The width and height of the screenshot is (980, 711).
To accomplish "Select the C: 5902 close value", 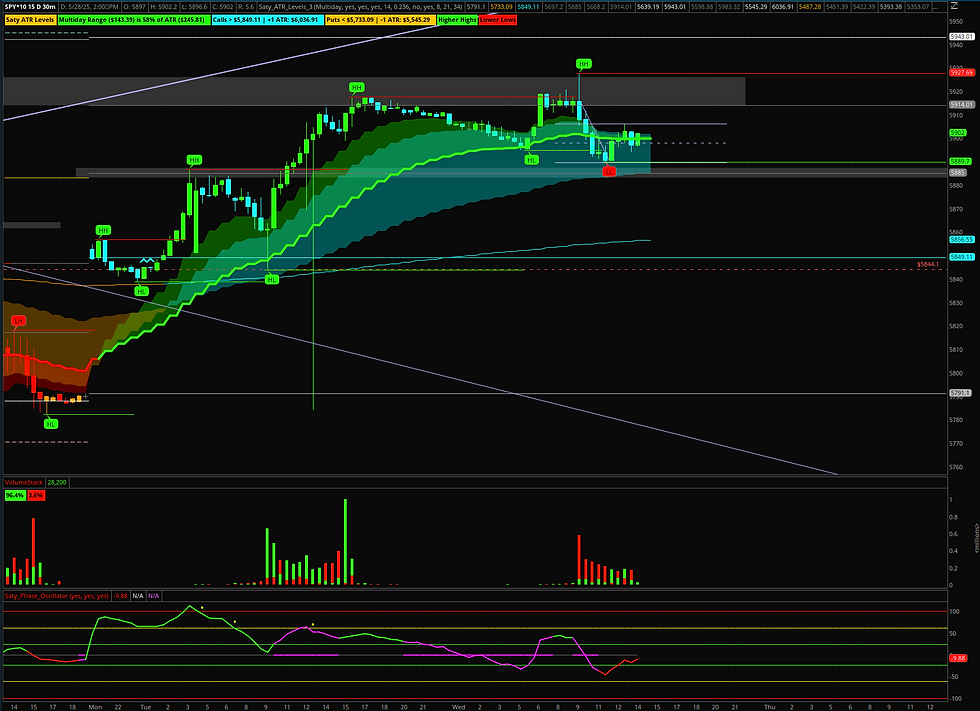I will point(222,7).
